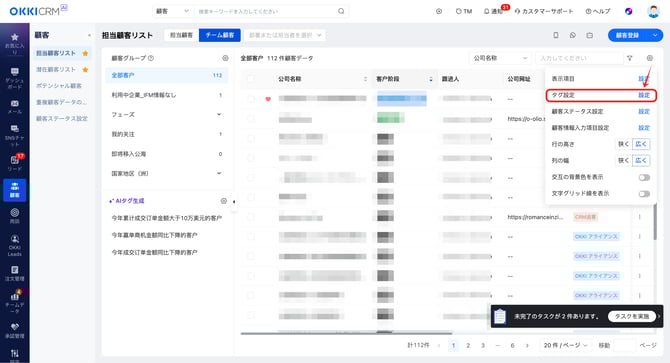This screenshot has width=670, height=363.
Task: Open the 顧客グループ gear settings
Action: pyautogui.click(x=225, y=58)
